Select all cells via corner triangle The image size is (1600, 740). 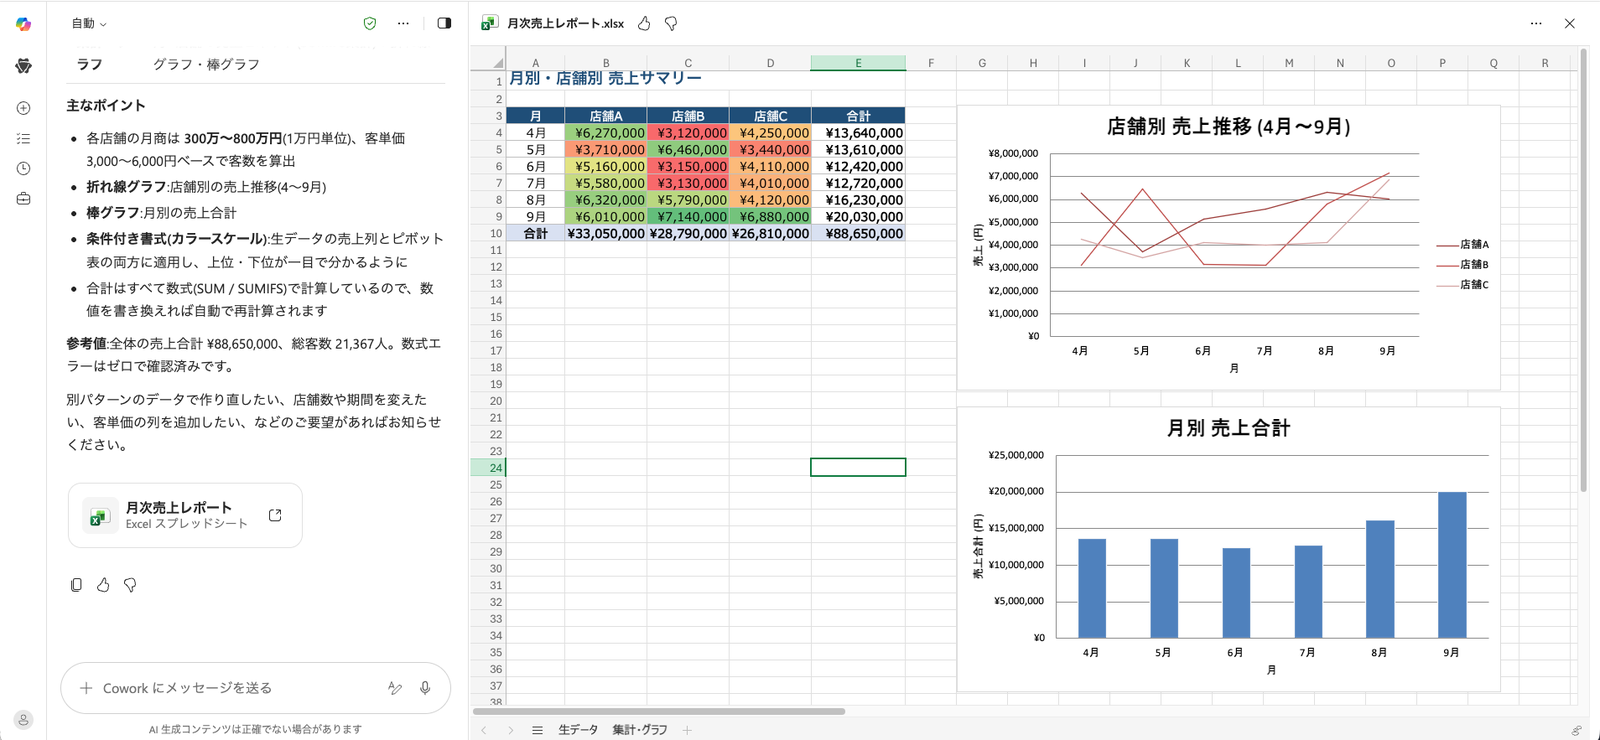[x=497, y=63]
